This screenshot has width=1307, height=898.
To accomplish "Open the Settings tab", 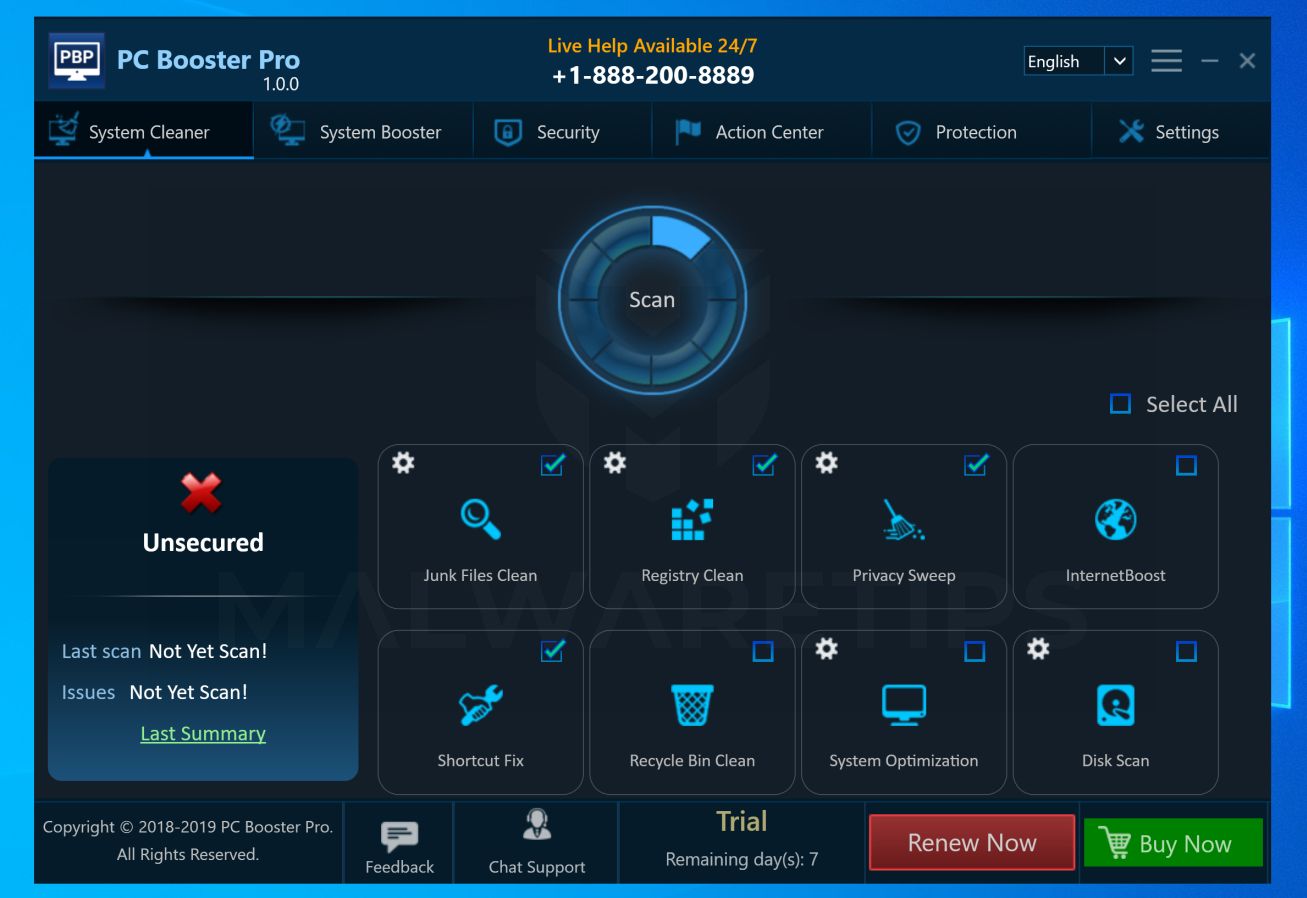I will (1181, 131).
